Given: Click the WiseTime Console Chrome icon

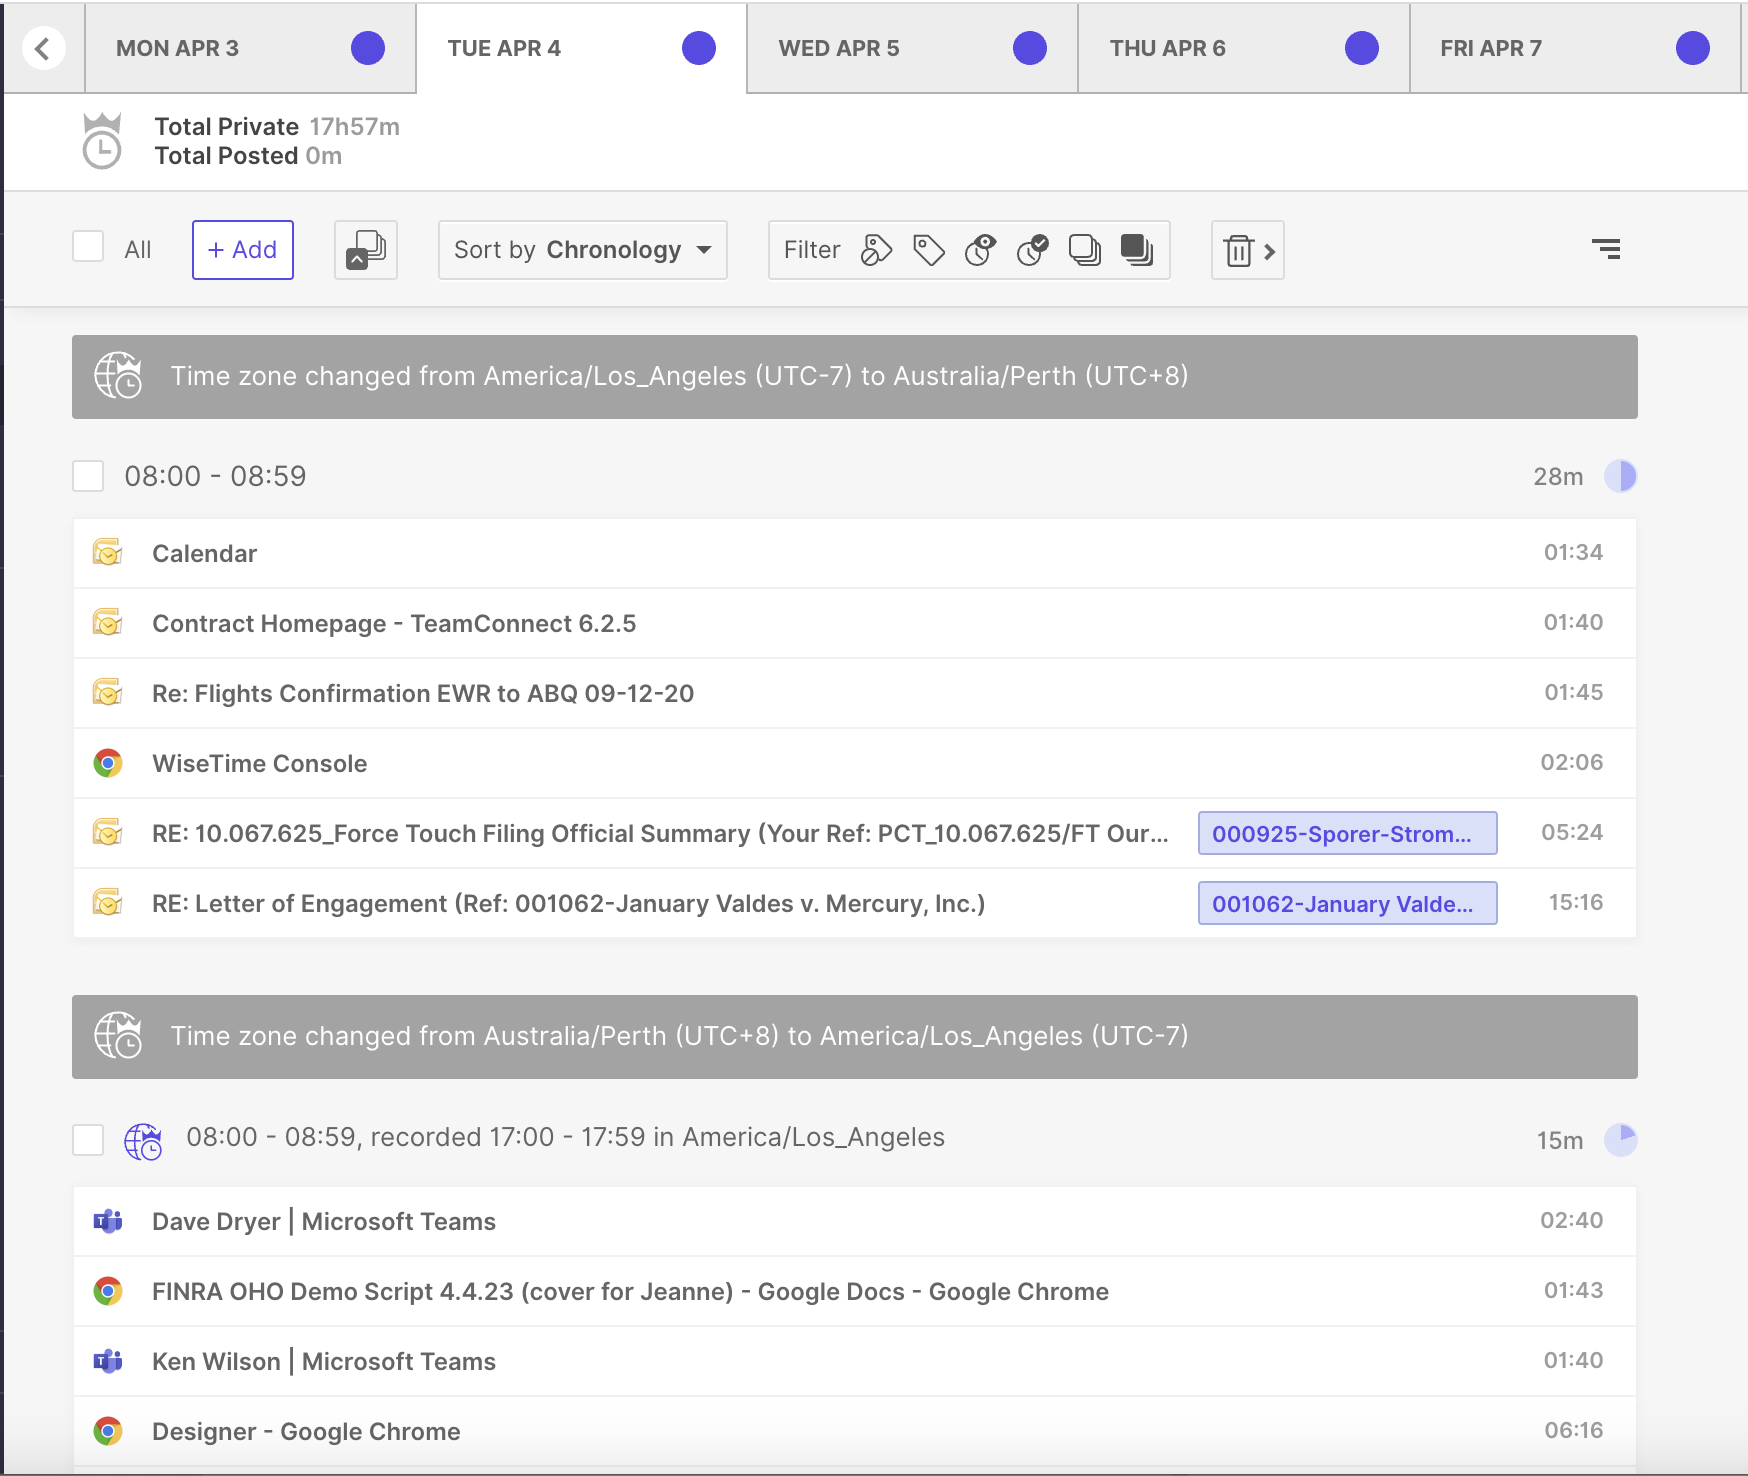Looking at the screenshot, I should tap(108, 763).
